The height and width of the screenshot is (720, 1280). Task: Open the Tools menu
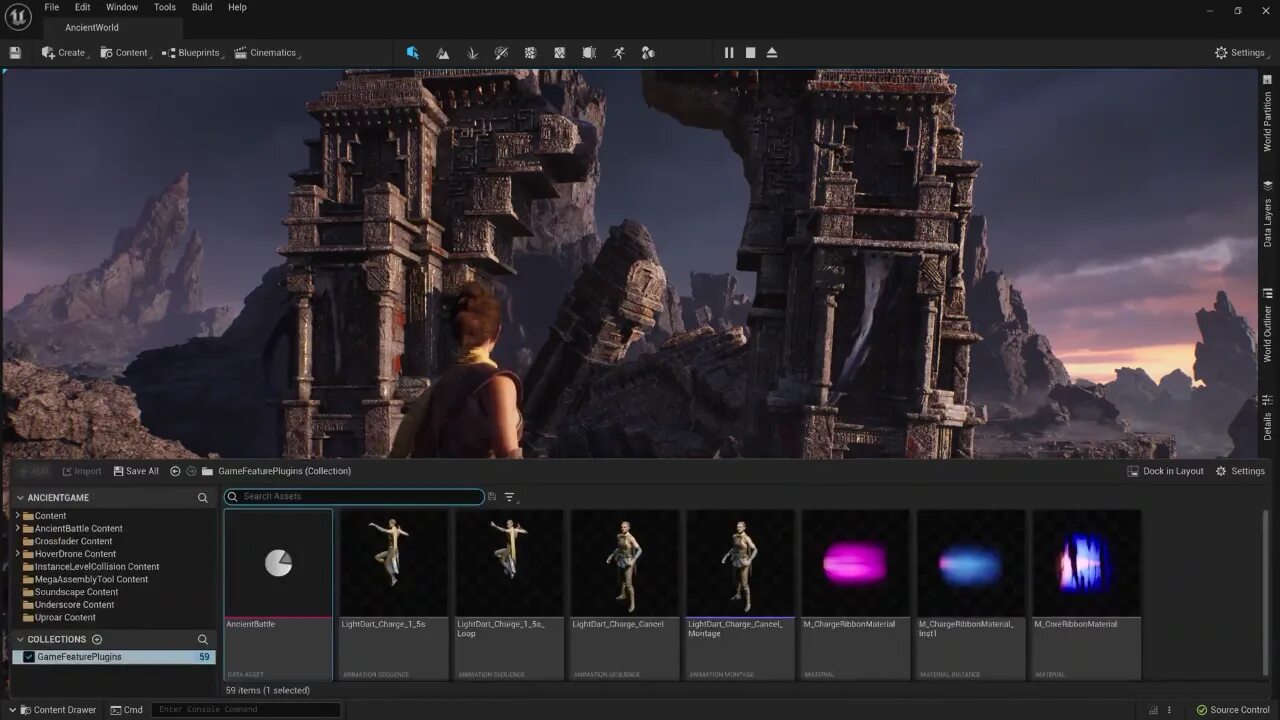pyautogui.click(x=165, y=7)
